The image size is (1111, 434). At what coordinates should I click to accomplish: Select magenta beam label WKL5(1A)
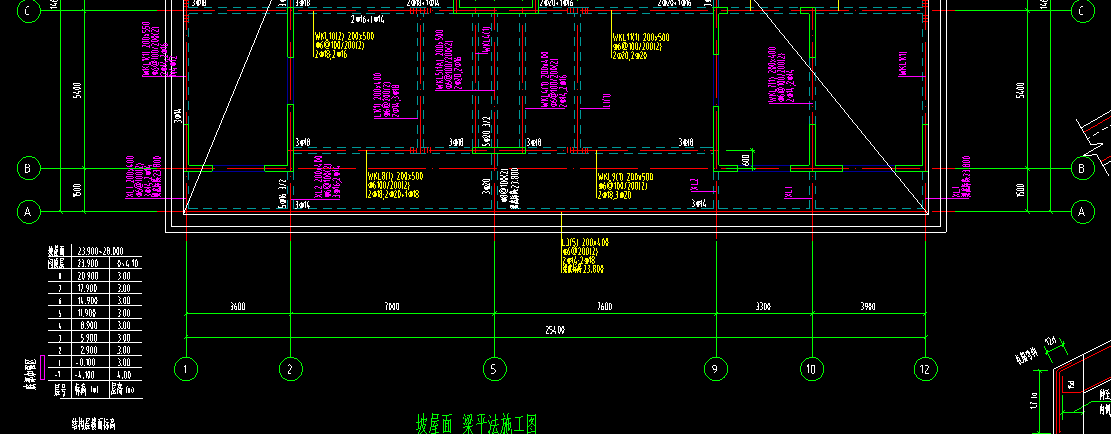click(440, 60)
